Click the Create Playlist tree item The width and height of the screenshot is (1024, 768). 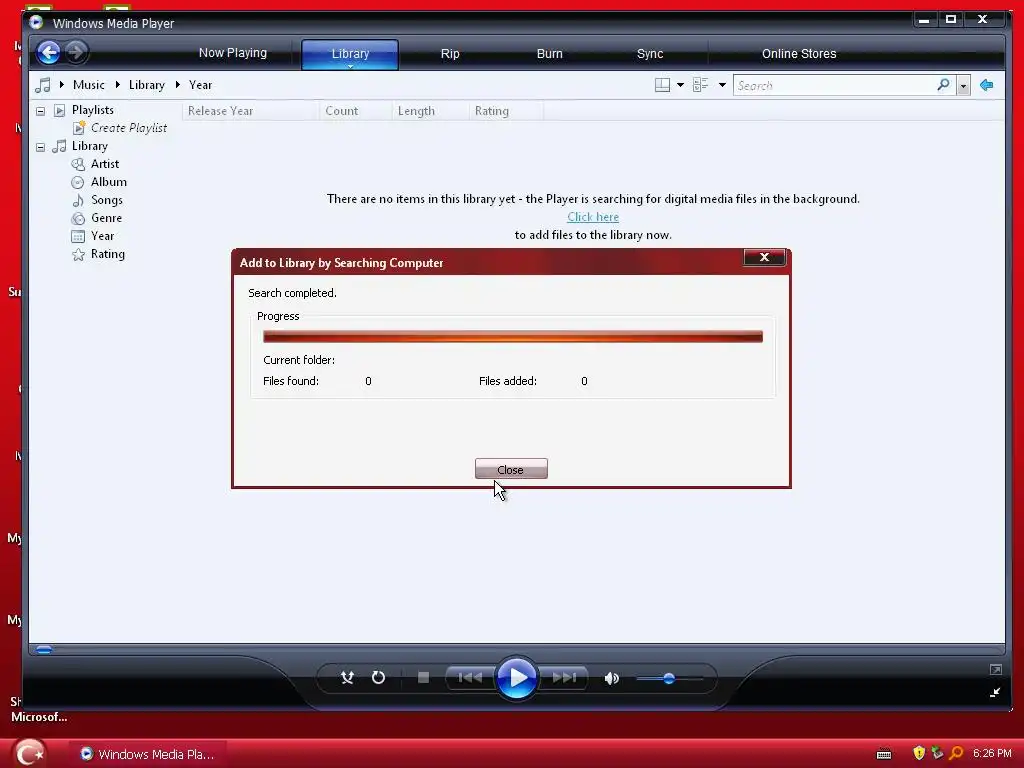click(129, 128)
